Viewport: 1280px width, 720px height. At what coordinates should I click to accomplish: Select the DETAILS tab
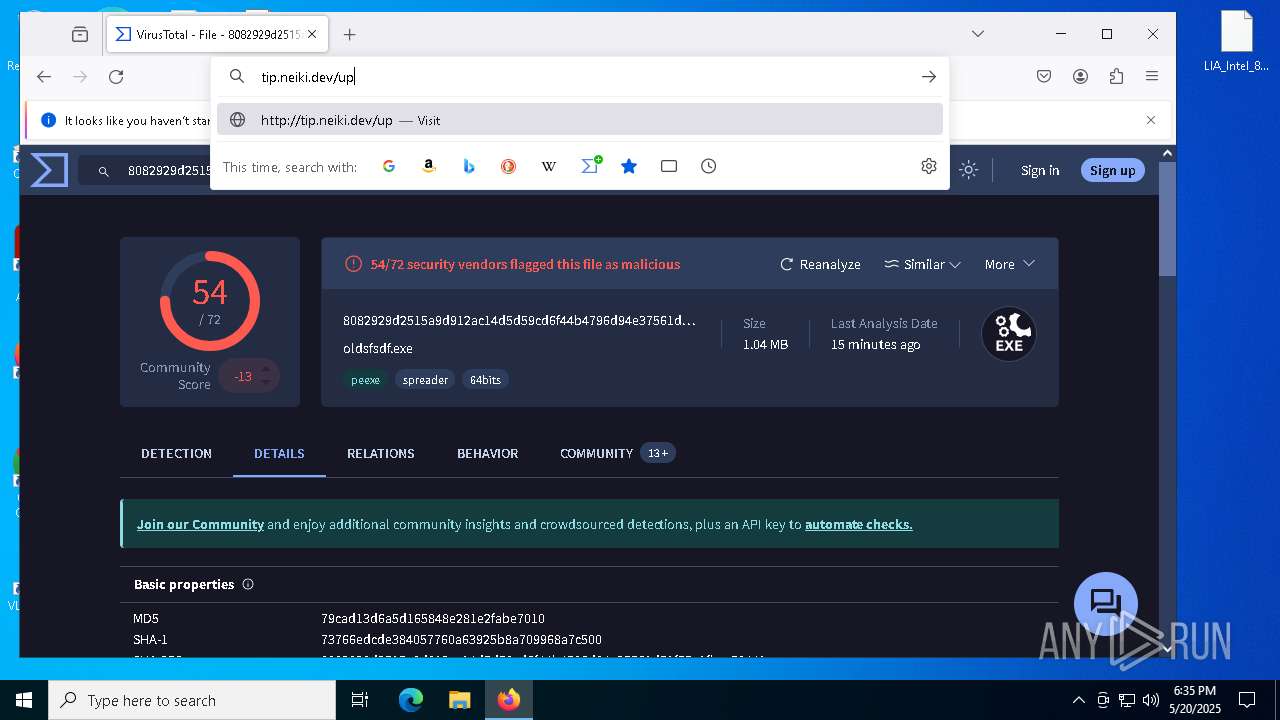(279, 453)
